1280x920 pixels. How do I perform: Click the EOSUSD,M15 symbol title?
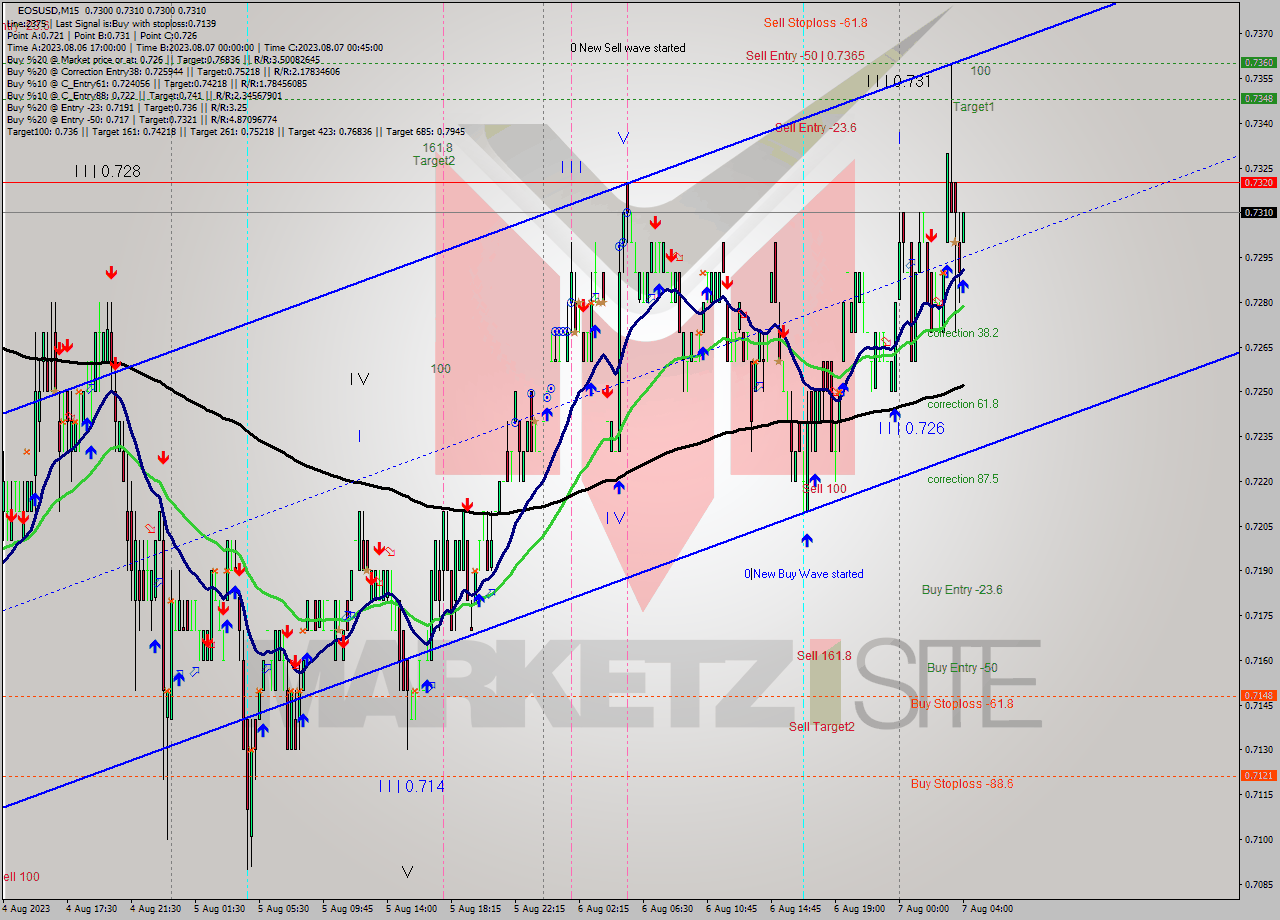pyautogui.click(x=47, y=10)
